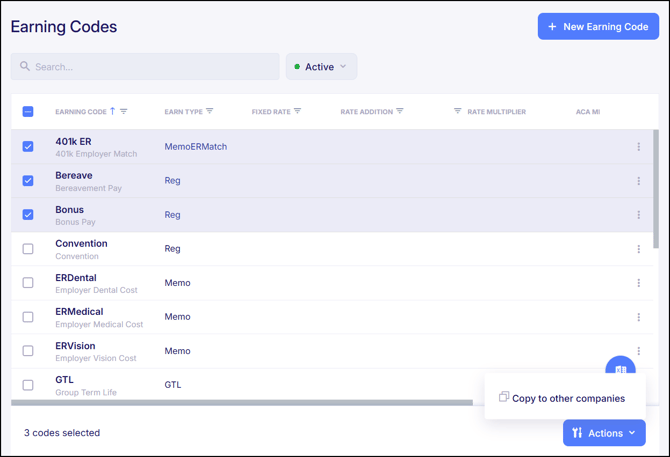Open the Rate Addition column filter
The image size is (670, 457).
[x=400, y=112]
